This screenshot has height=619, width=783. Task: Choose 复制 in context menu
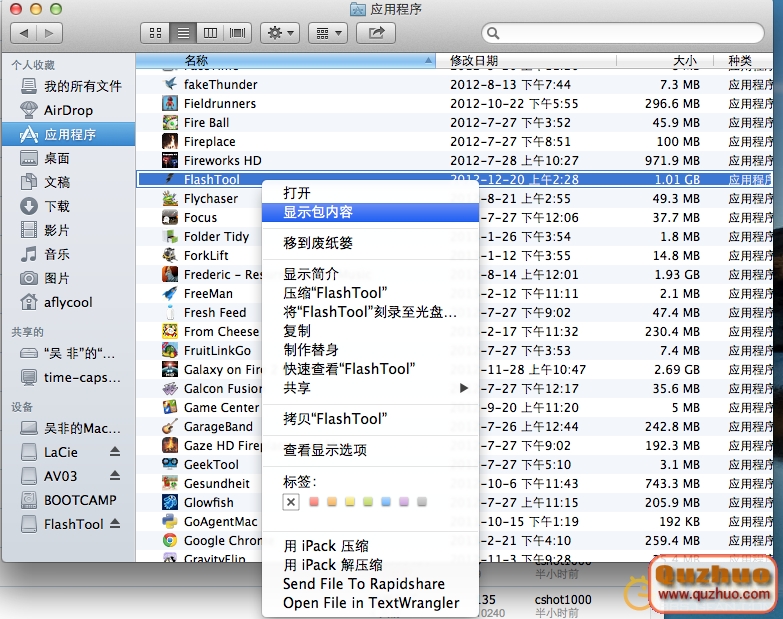click(x=370, y=331)
